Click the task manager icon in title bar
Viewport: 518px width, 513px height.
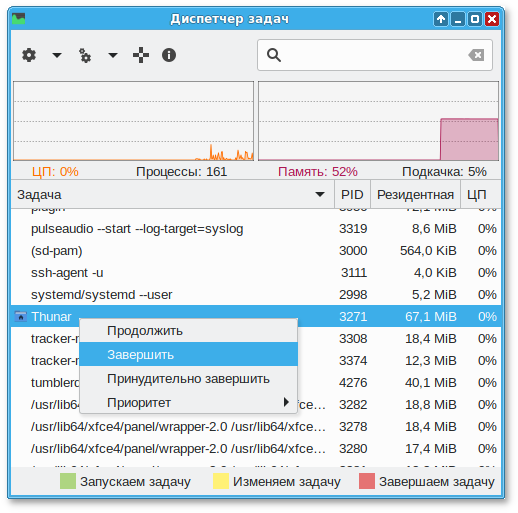(19, 19)
